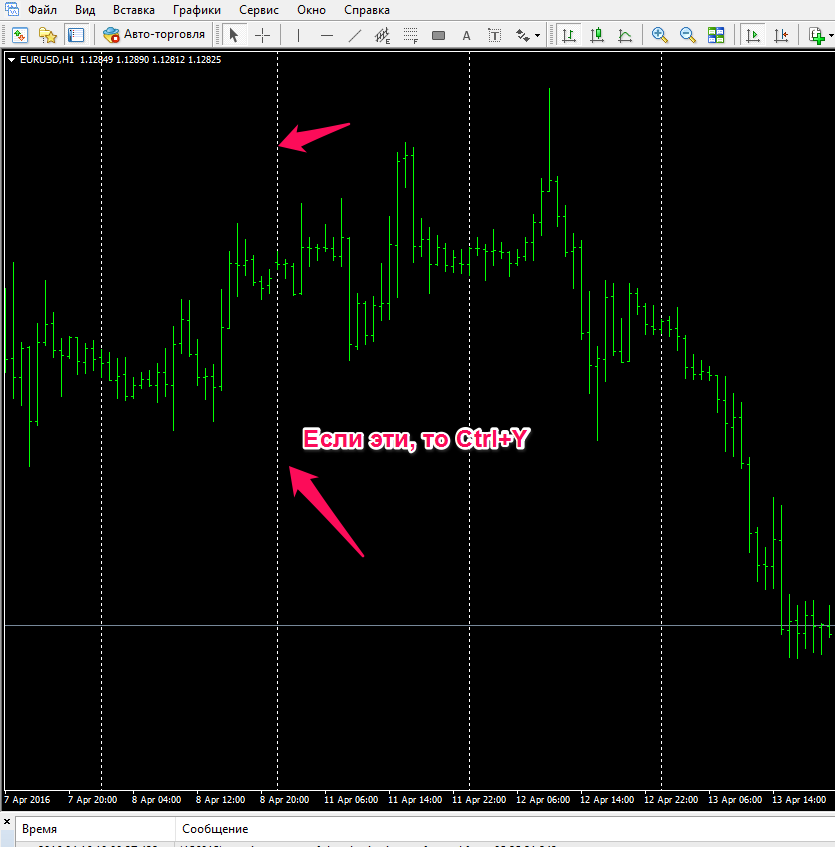The image size is (835, 847).
Task: Open the Navigator favorites icon
Action: pyautogui.click(x=48, y=36)
